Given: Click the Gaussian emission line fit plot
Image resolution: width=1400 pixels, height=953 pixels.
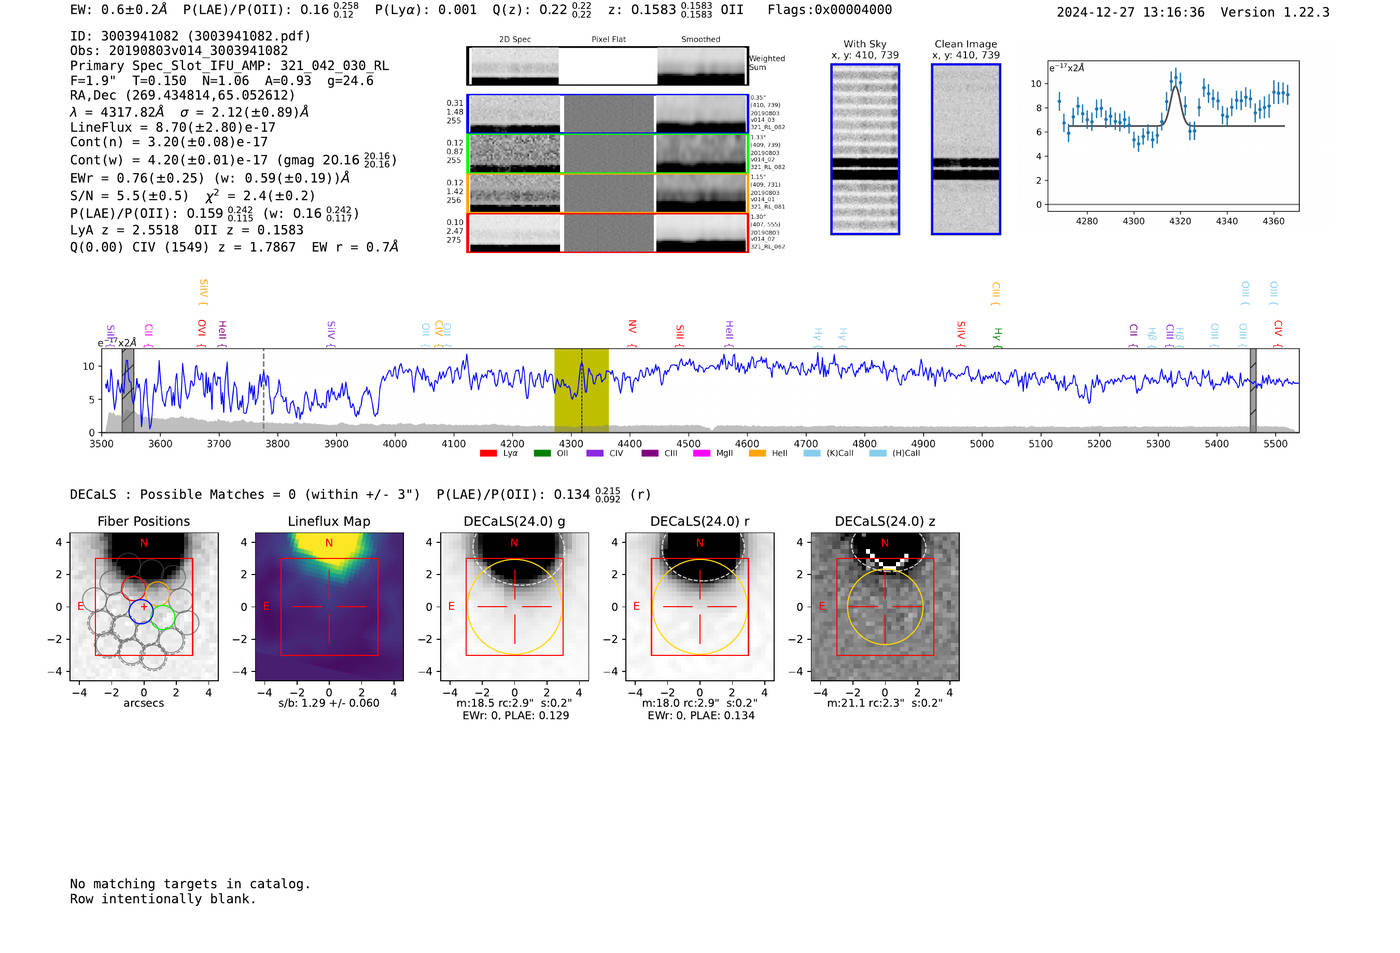Looking at the screenshot, I should pos(1172,136).
